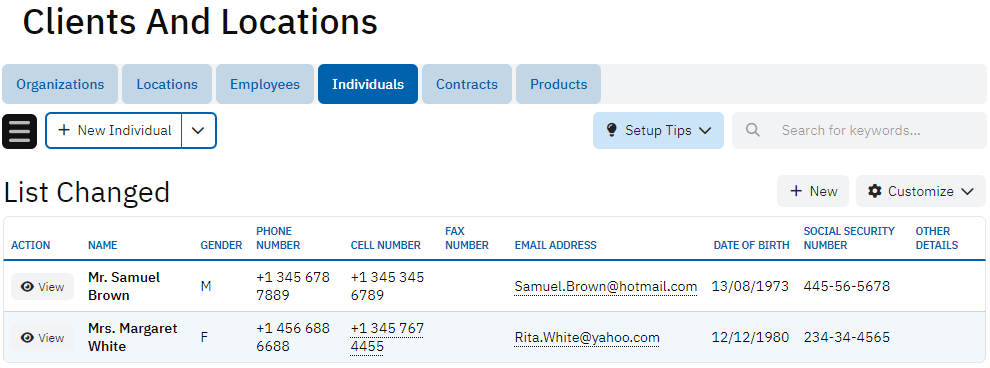Click Margaret White's cell number link
The width and height of the screenshot is (990, 368).
[x=387, y=338]
